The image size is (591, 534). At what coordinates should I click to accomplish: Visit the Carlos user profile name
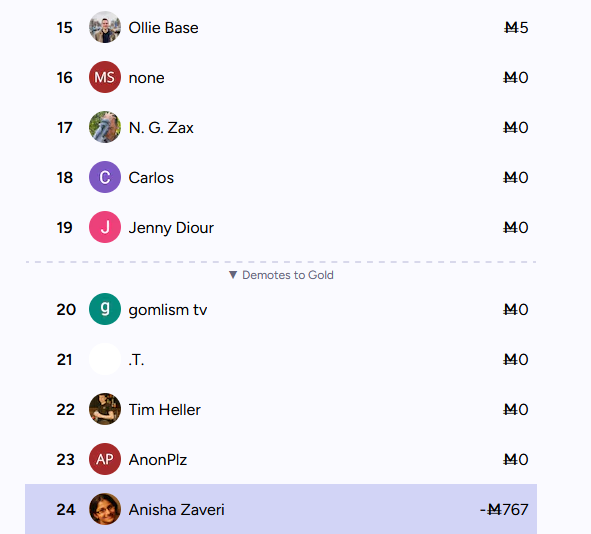pyautogui.click(x=151, y=178)
